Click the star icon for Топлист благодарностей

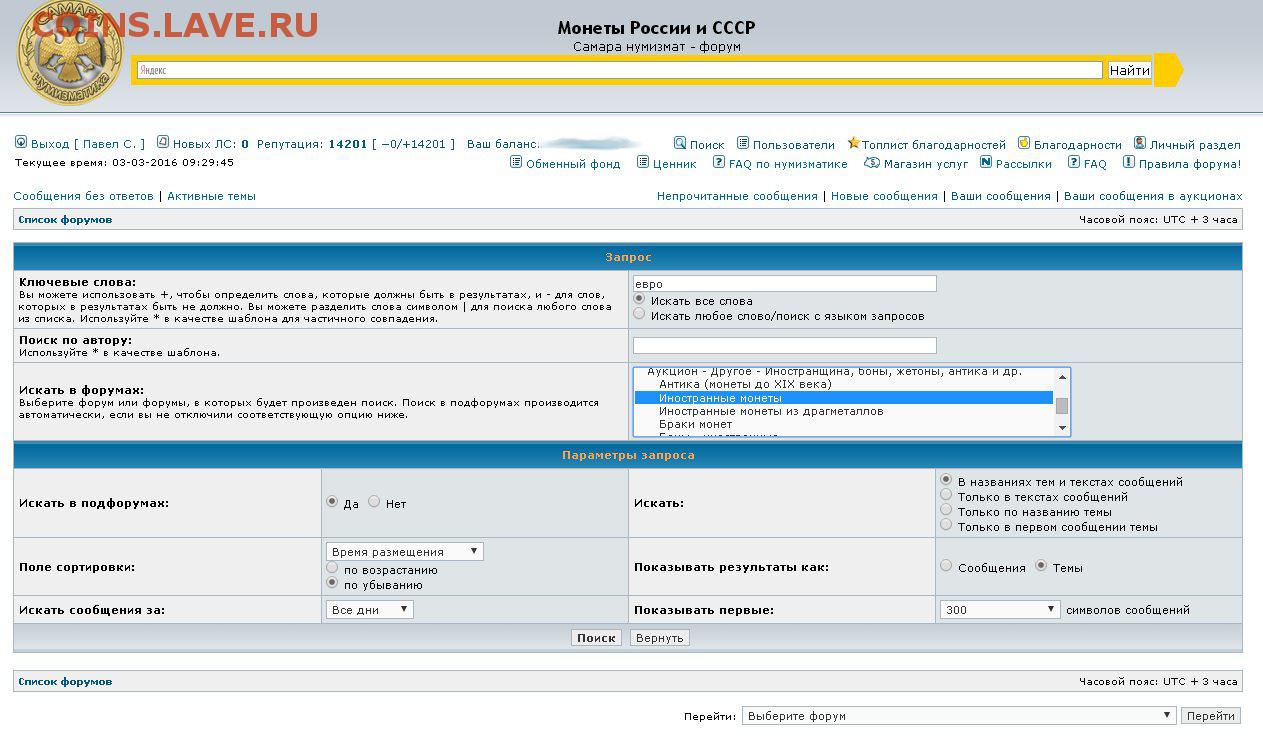[853, 144]
